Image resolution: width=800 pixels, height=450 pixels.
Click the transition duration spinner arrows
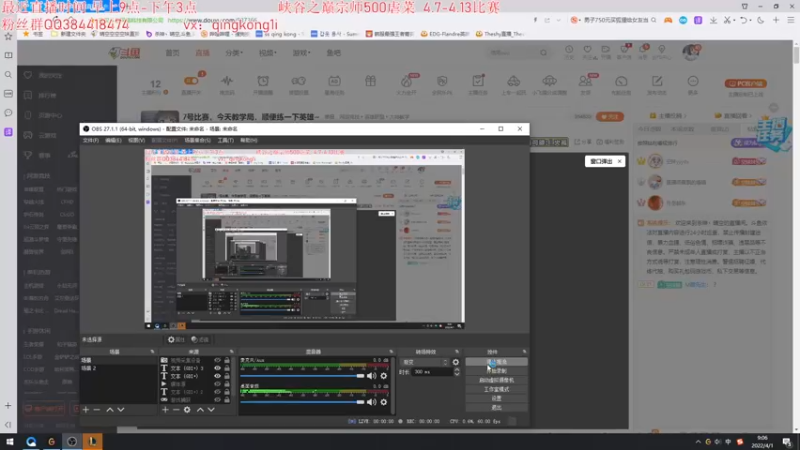[x=457, y=372]
